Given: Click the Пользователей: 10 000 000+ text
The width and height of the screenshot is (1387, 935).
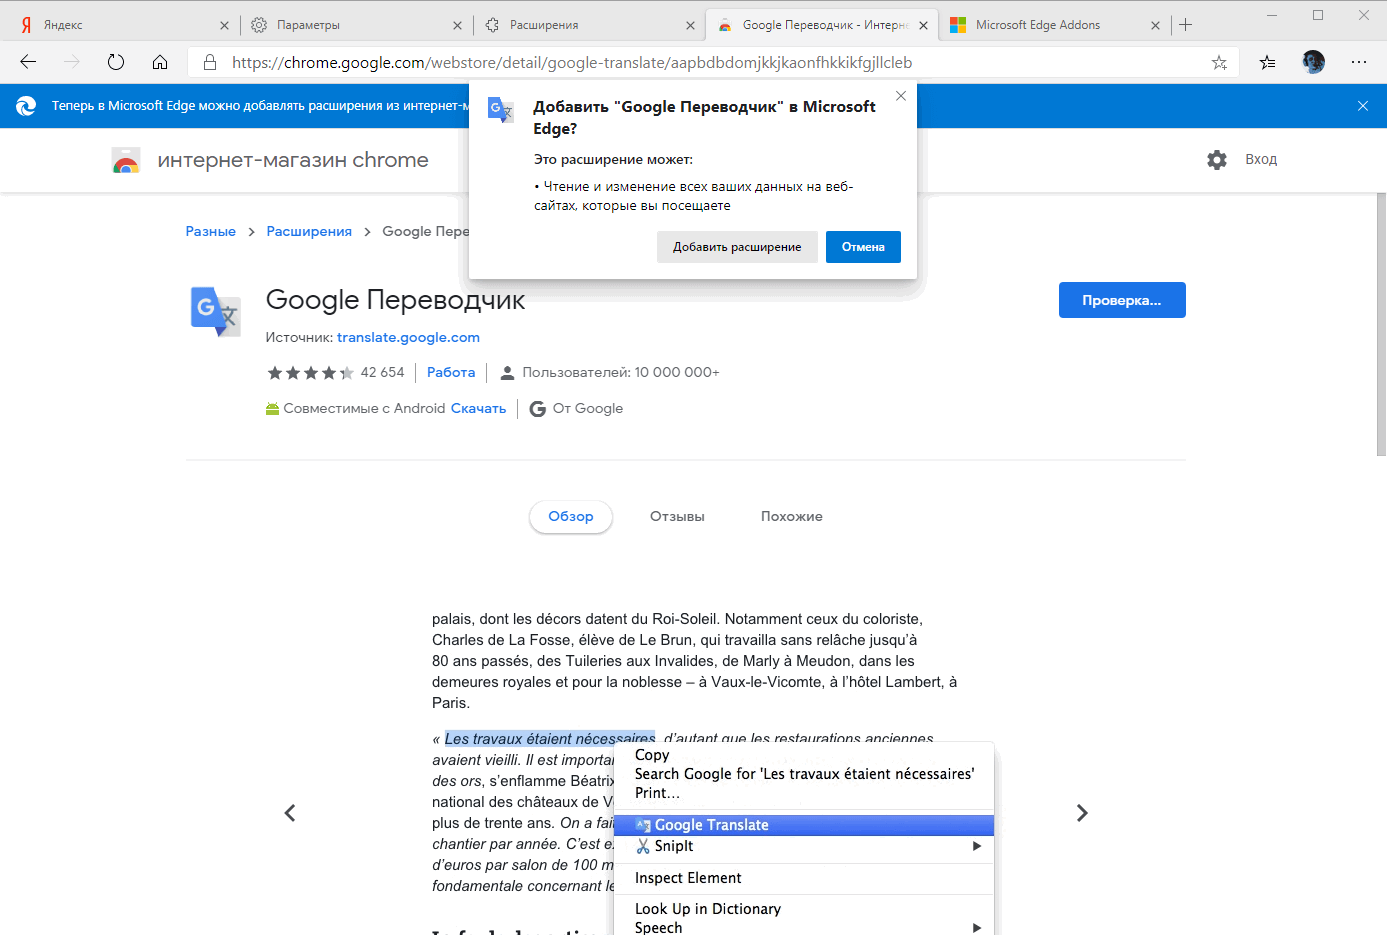Looking at the screenshot, I should click(x=620, y=372).
